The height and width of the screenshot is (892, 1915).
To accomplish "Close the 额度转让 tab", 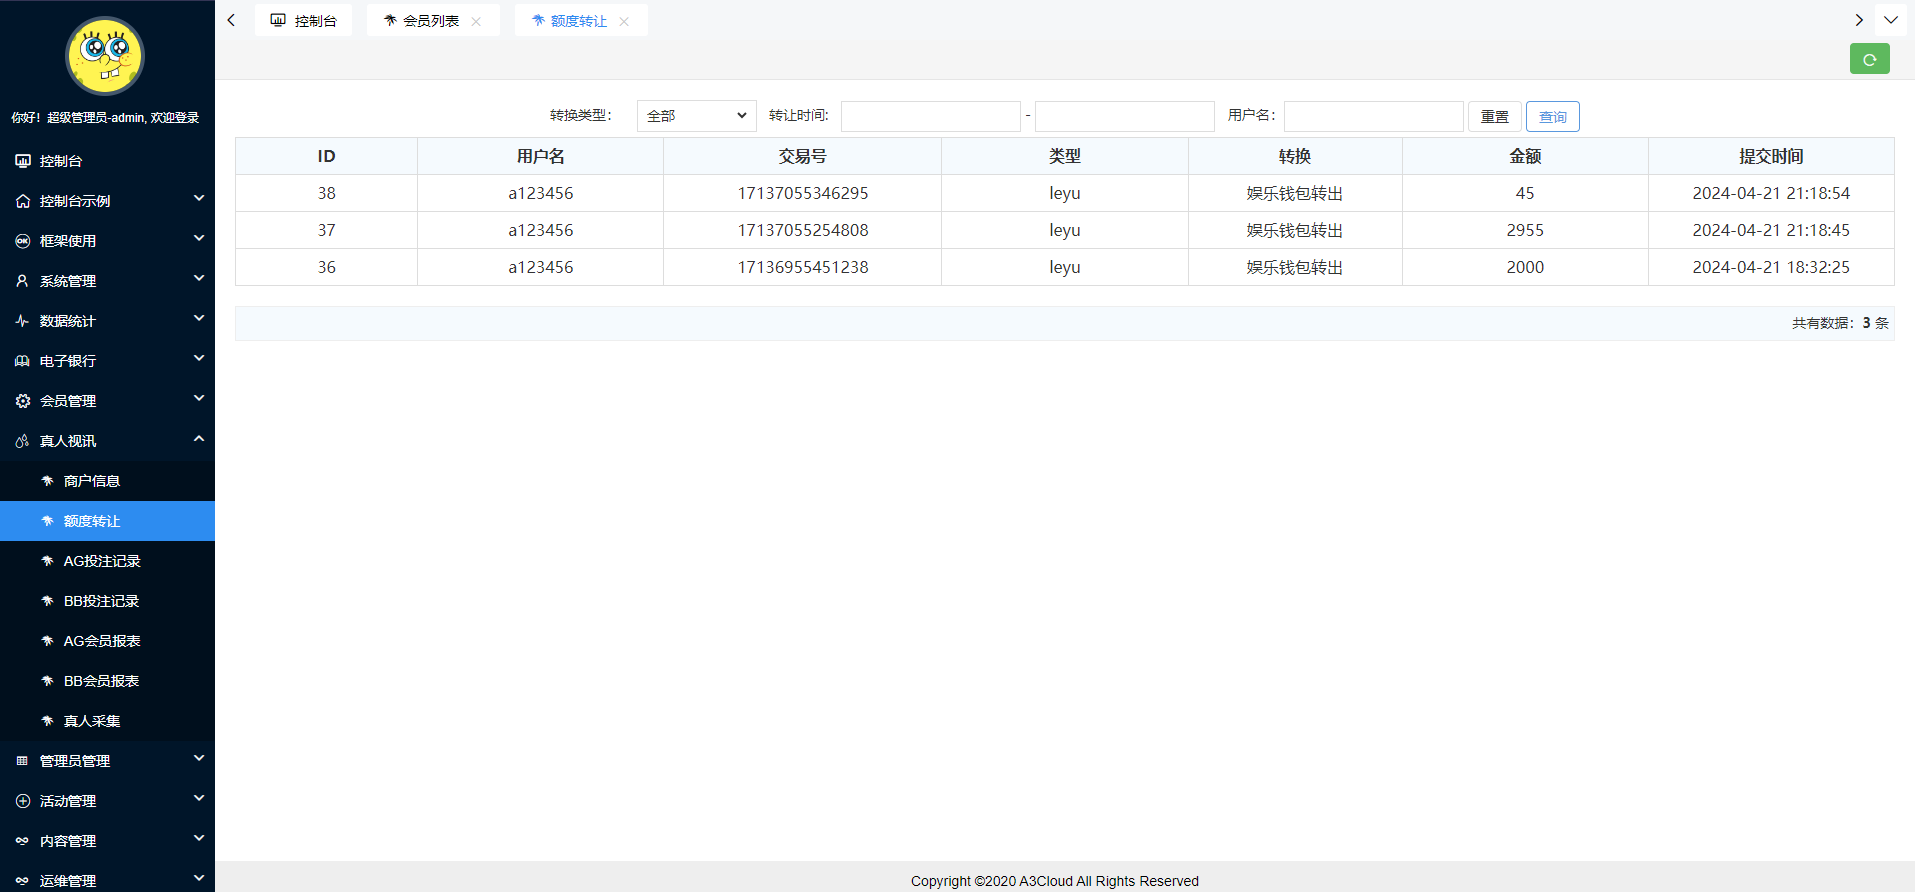I will coord(624,21).
